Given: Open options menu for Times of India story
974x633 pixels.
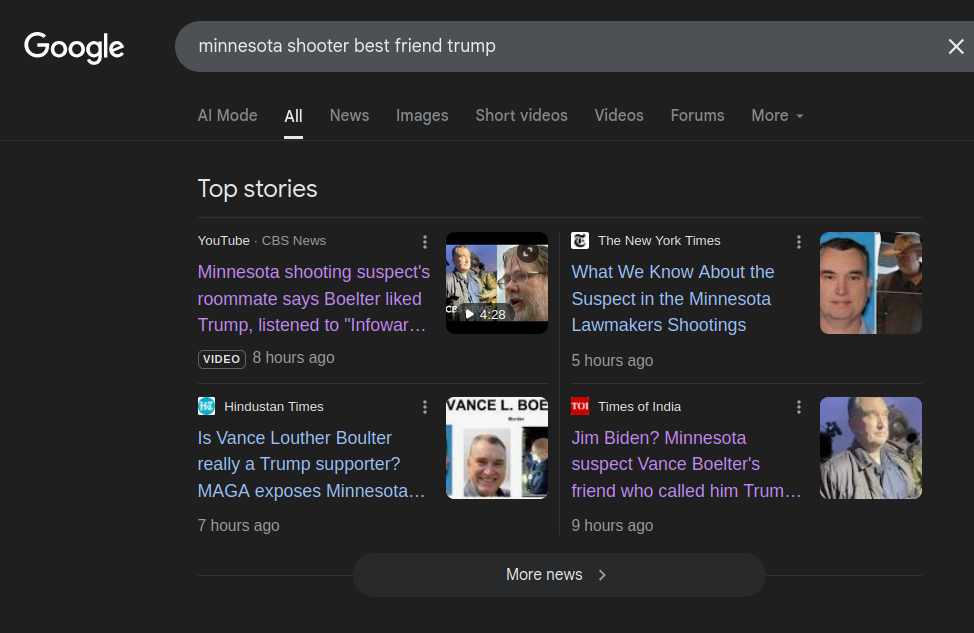Looking at the screenshot, I should tap(799, 407).
